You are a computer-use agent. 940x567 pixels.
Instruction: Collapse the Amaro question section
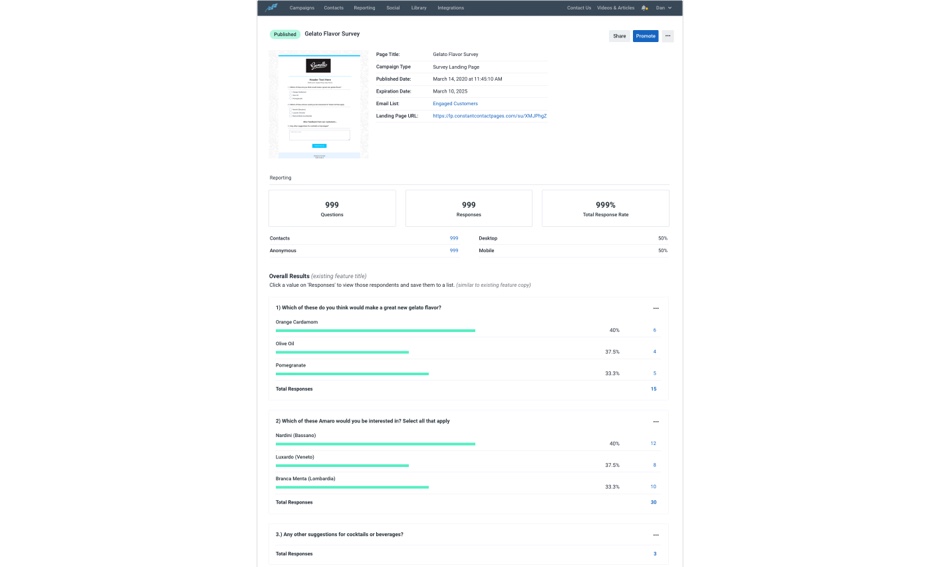(656, 422)
